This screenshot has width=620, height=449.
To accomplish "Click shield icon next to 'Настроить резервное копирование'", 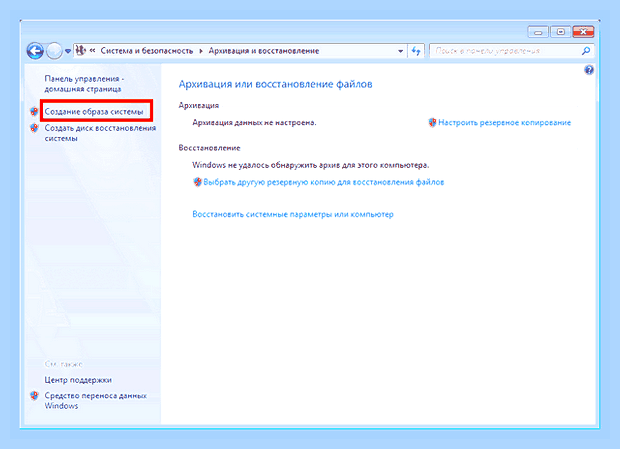I will [x=432, y=123].
